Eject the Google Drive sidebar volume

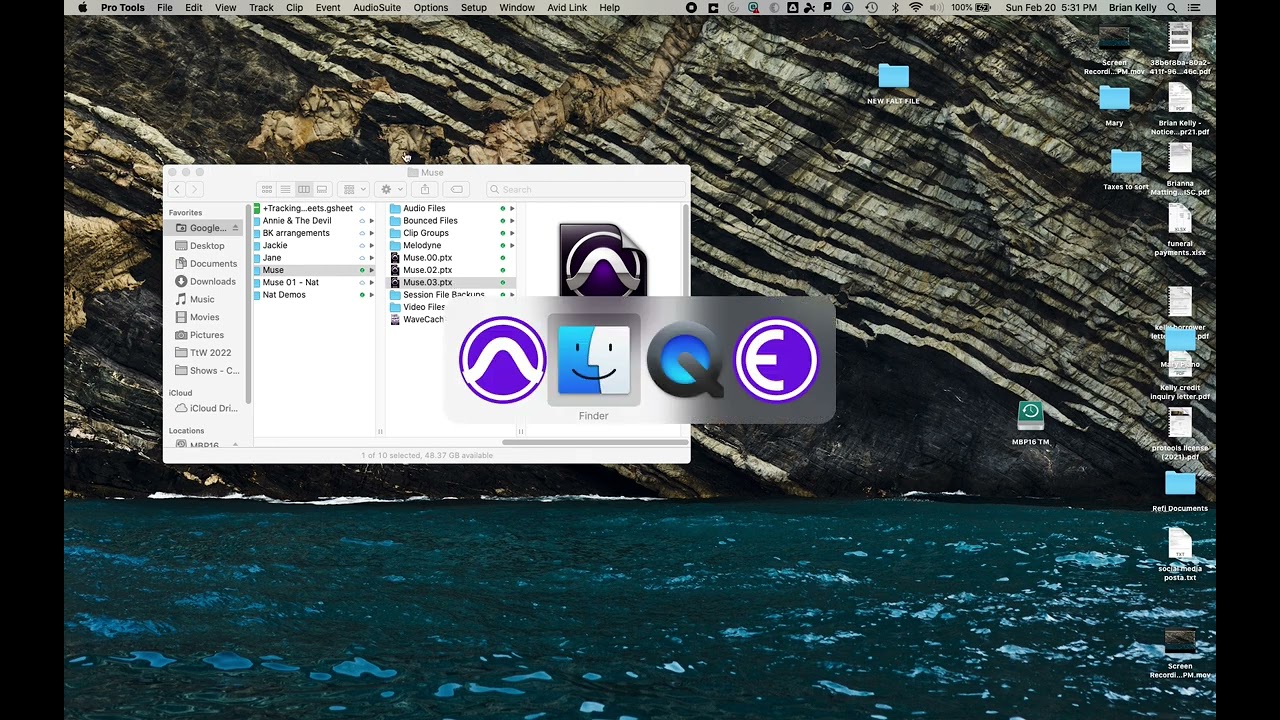236,228
